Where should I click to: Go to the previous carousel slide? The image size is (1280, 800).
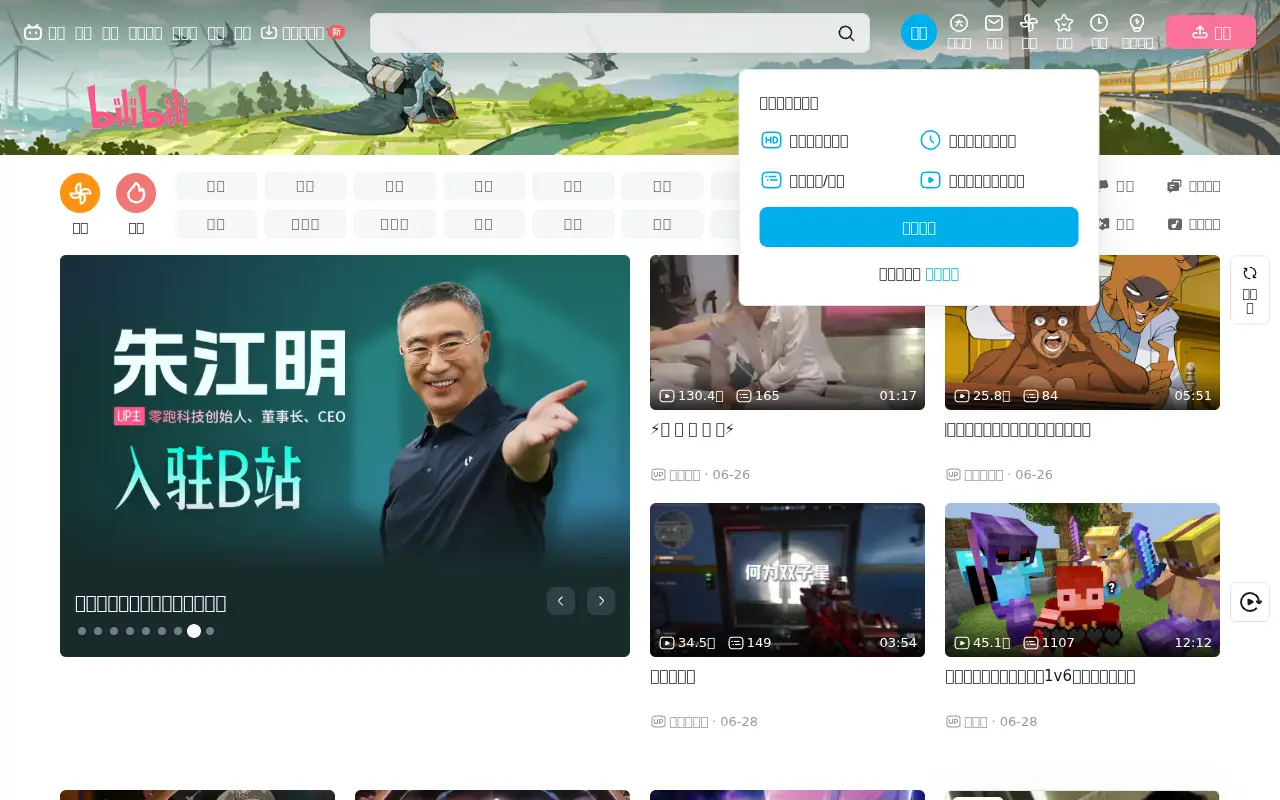click(x=561, y=601)
